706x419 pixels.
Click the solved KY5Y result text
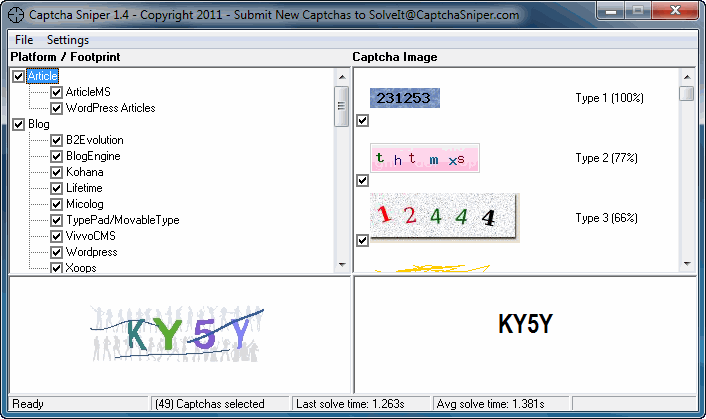click(x=525, y=324)
